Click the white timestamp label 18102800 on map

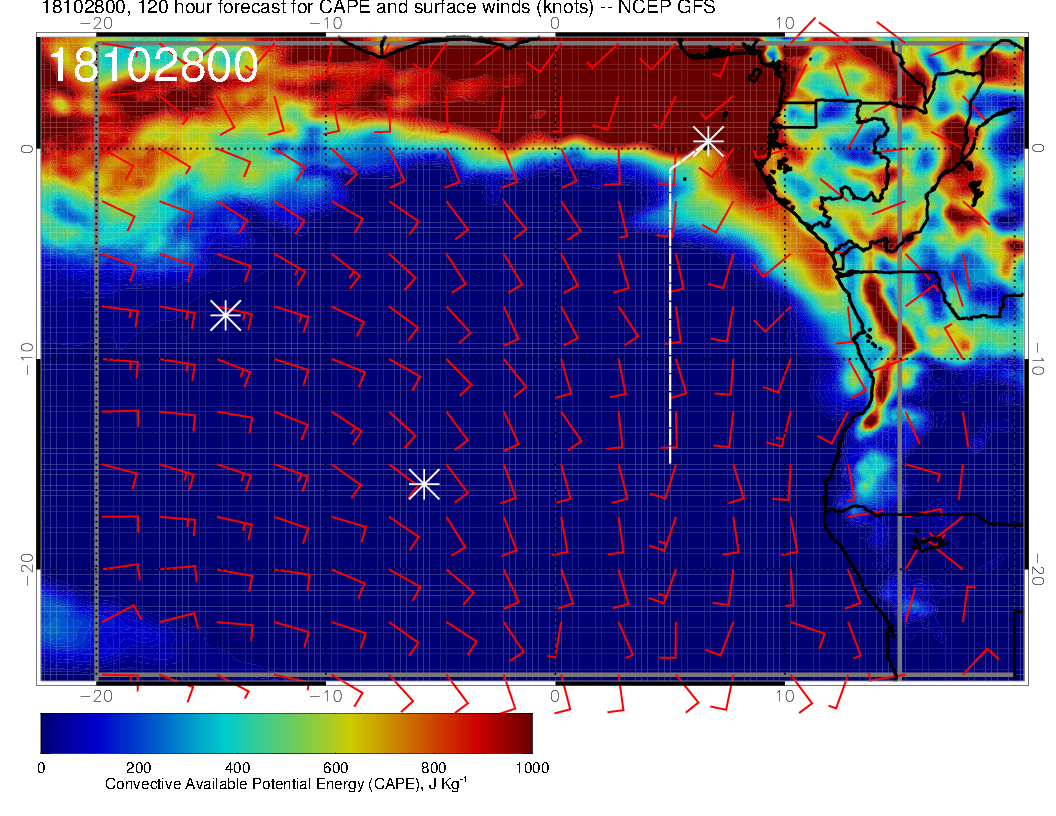click(153, 66)
